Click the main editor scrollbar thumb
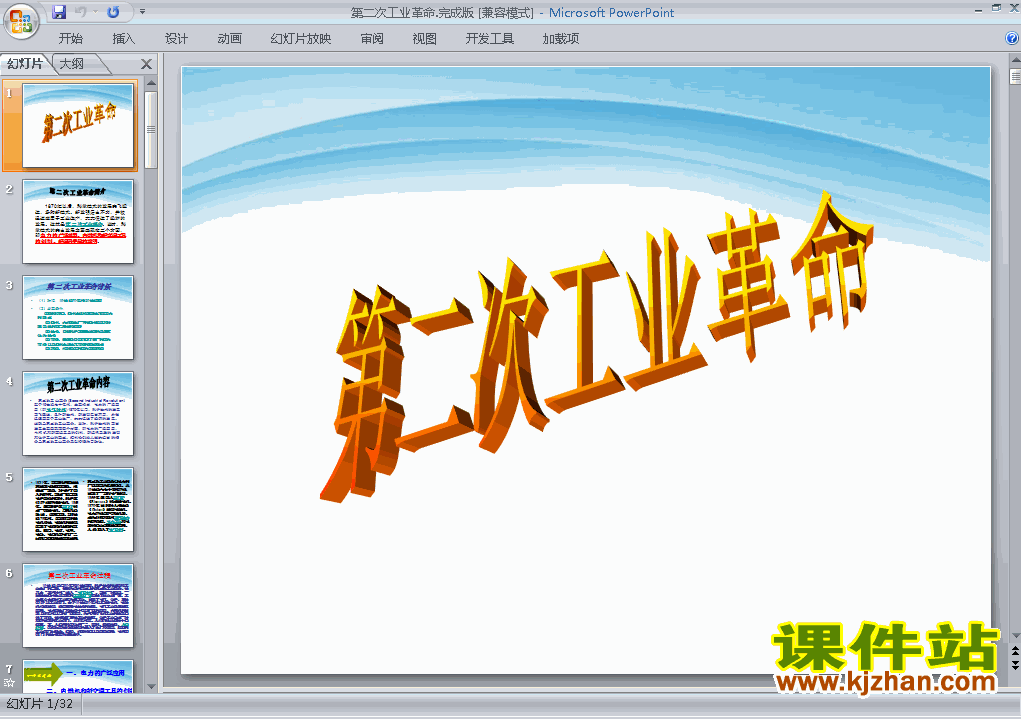The image size is (1021, 719). pos(1015,76)
